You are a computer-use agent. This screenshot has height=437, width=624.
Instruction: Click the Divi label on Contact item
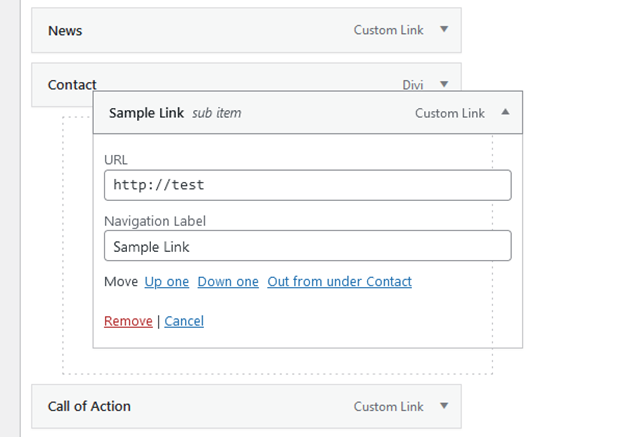point(413,85)
